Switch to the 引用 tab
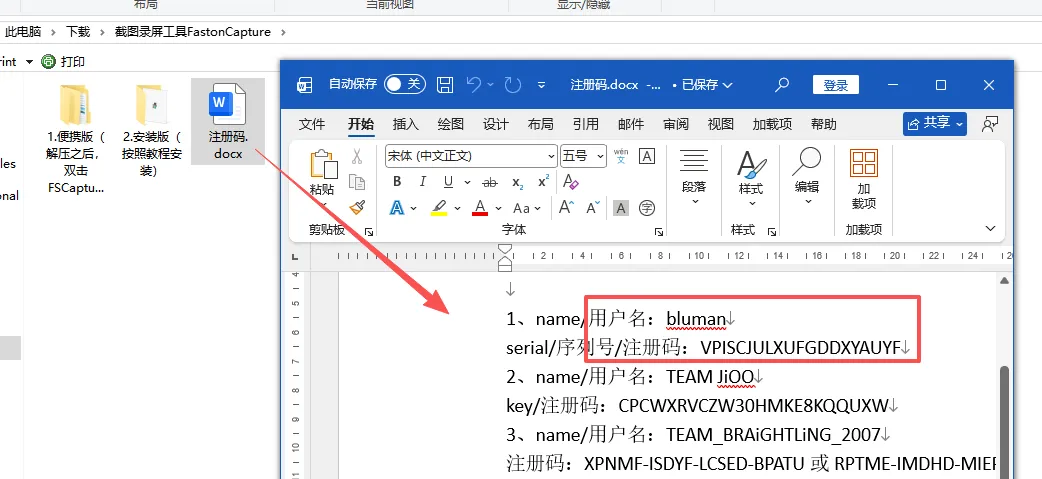Viewport: 1042px width, 479px height. tap(585, 124)
